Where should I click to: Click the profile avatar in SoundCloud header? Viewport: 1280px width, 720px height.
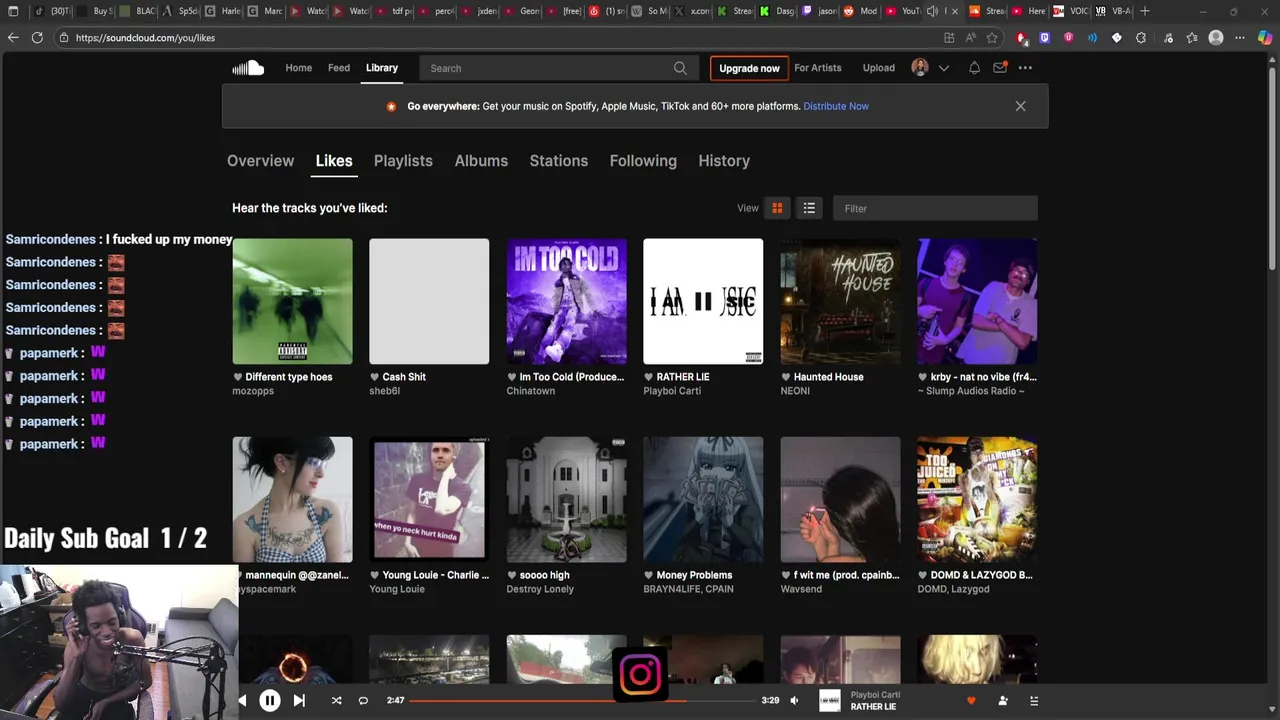pyautogui.click(x=920, y=67)
